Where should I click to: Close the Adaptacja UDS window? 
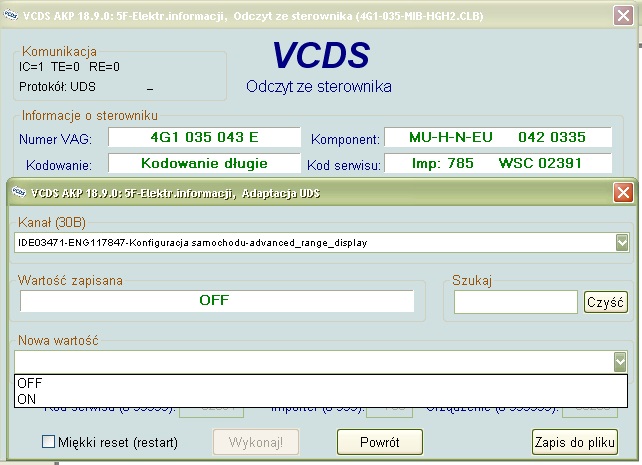pyautogui.click(x=623, y=192)
